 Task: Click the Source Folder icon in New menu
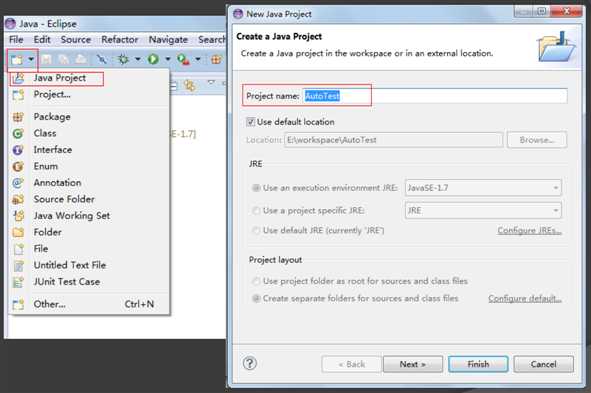click(x=18, y=199)
